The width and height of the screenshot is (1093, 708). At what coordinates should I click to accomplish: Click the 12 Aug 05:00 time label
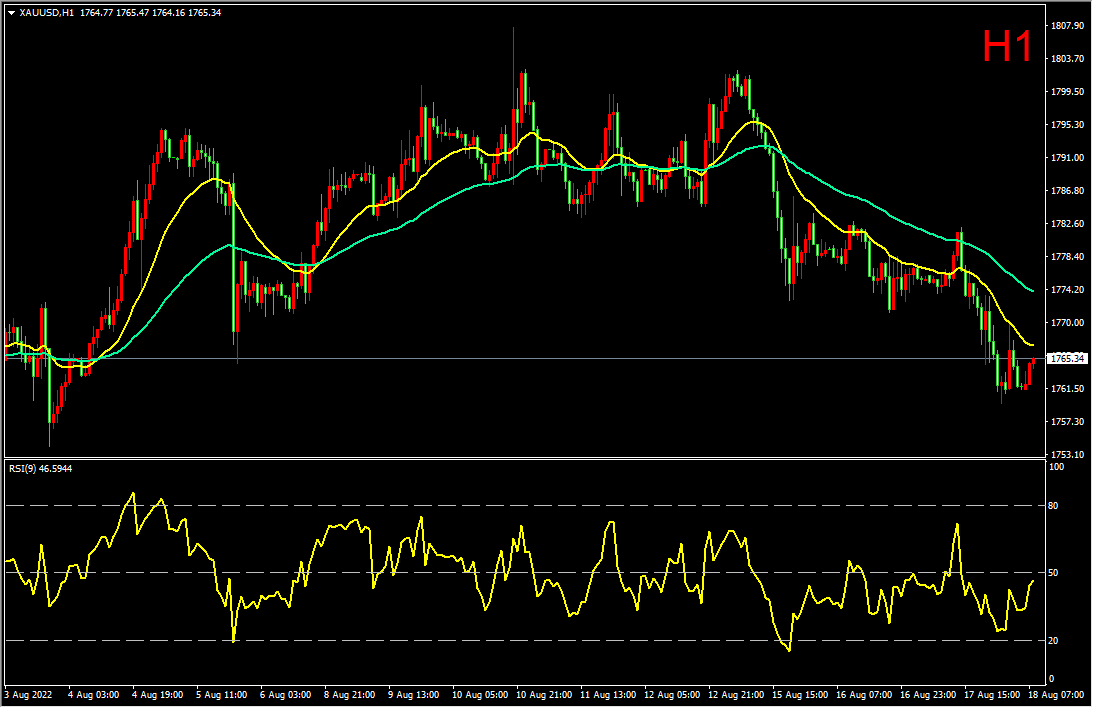click(673, 695)
